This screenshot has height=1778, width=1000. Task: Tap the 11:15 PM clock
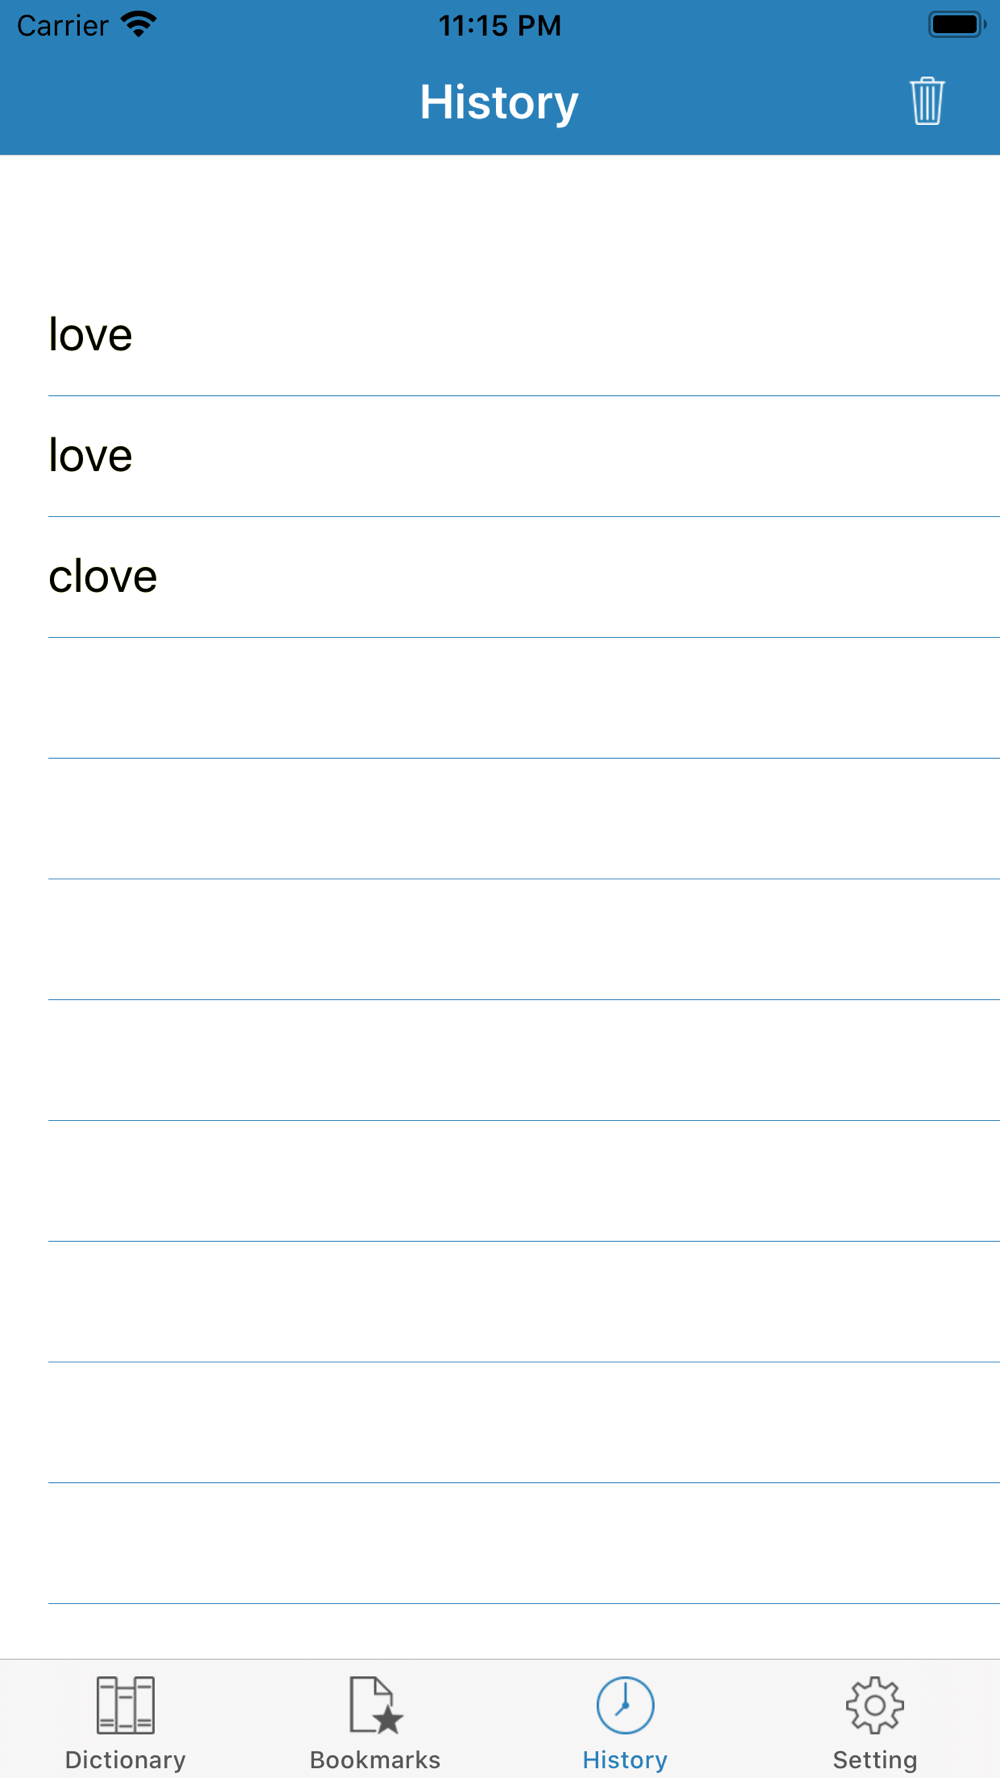[500, 25]
